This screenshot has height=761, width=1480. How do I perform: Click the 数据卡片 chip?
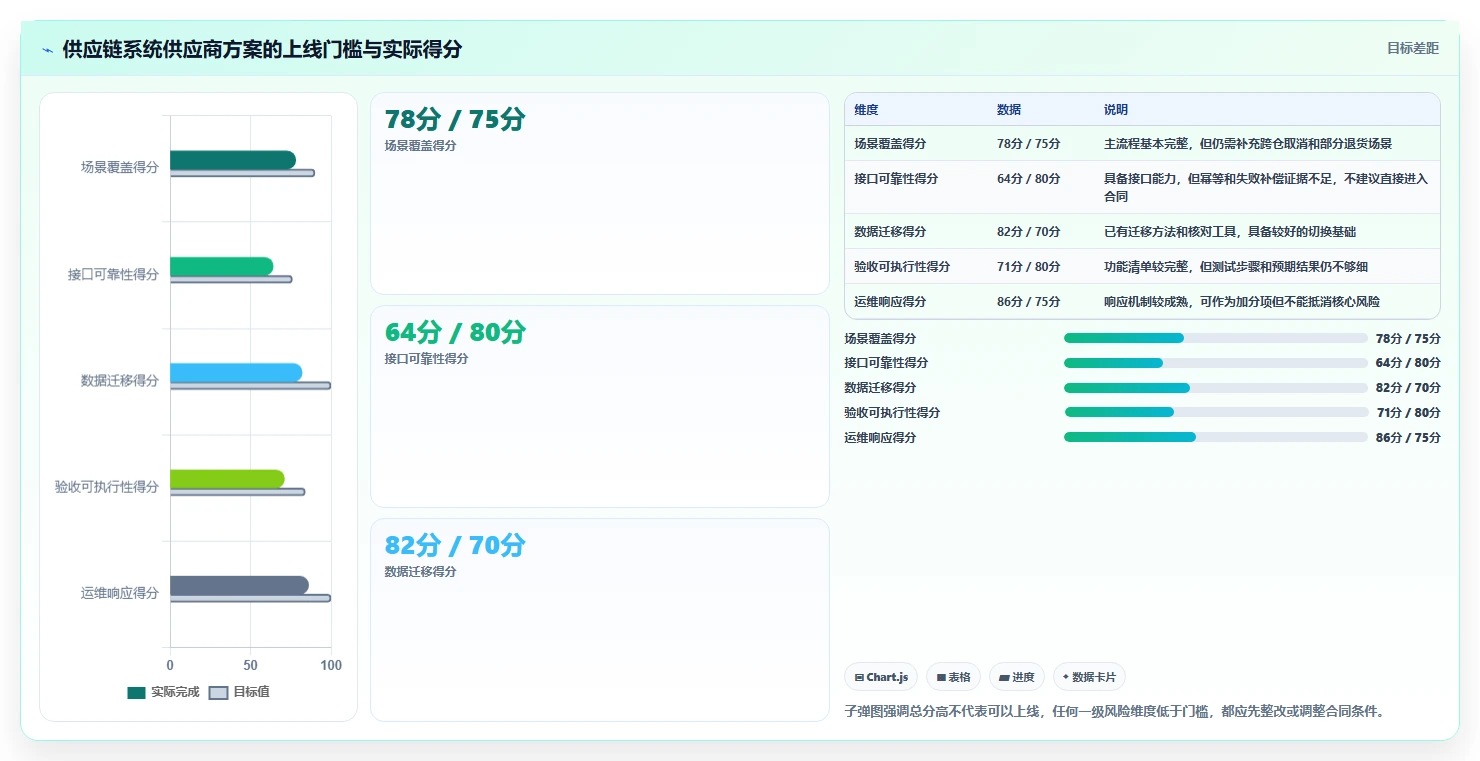pos(1089,677)
